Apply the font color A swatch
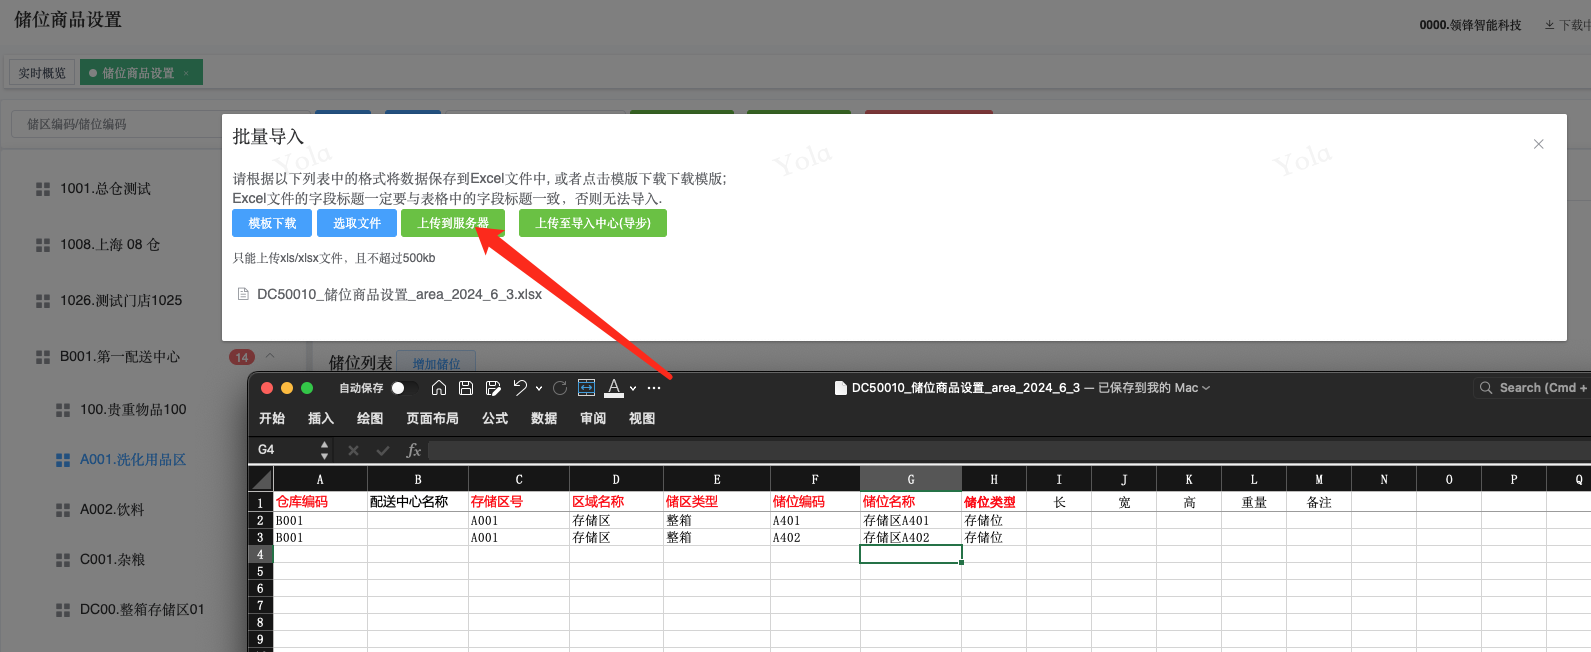 (x=614, y=388)
